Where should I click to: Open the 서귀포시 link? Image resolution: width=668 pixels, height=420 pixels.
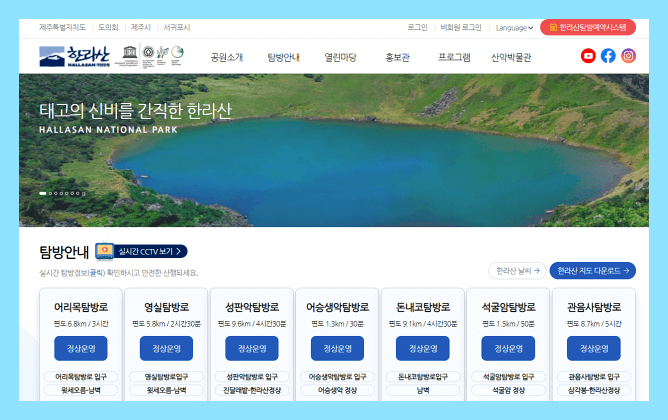coord(177,27)
